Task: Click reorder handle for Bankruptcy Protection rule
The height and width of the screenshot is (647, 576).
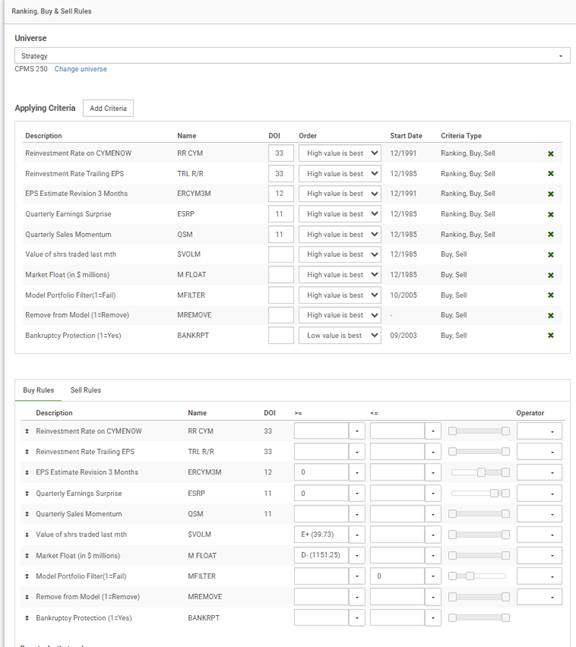Action: coord(27,618)
